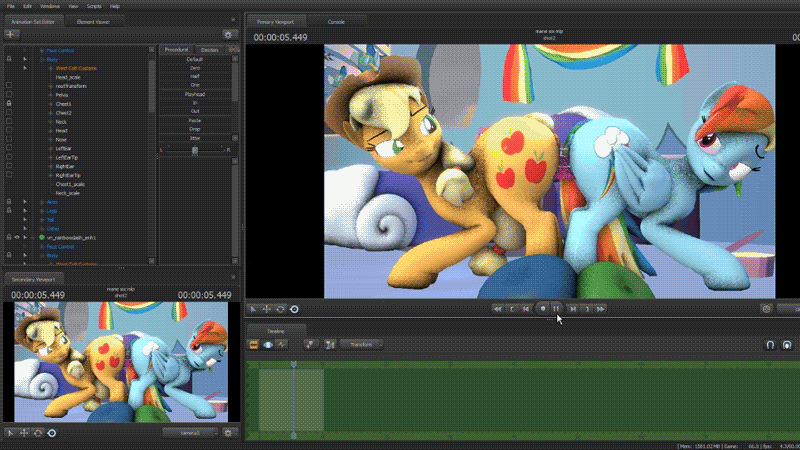Select the Graph Editor mode icon
Image resolution: width=800 pixels, height=450 pixels.
point(283,344)
